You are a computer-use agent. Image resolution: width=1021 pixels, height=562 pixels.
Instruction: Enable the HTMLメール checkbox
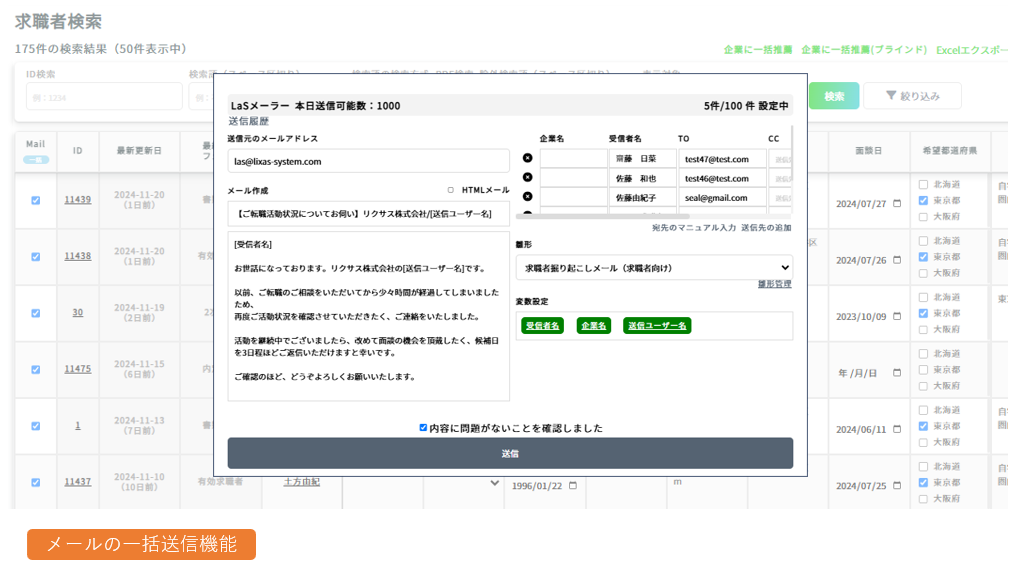tap(451, 190)
